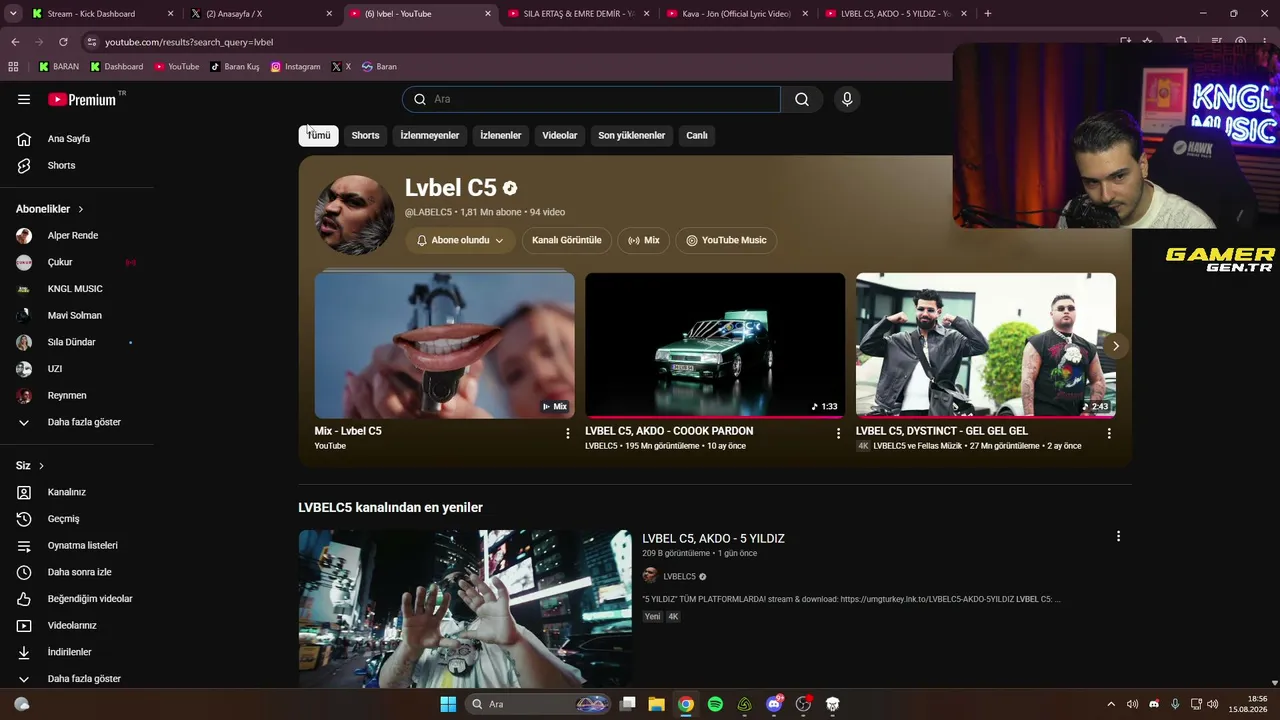Open more options for GEL GEL GEL video
The width and height of the screenshot is (1280, 720).
coord(1109,433)
